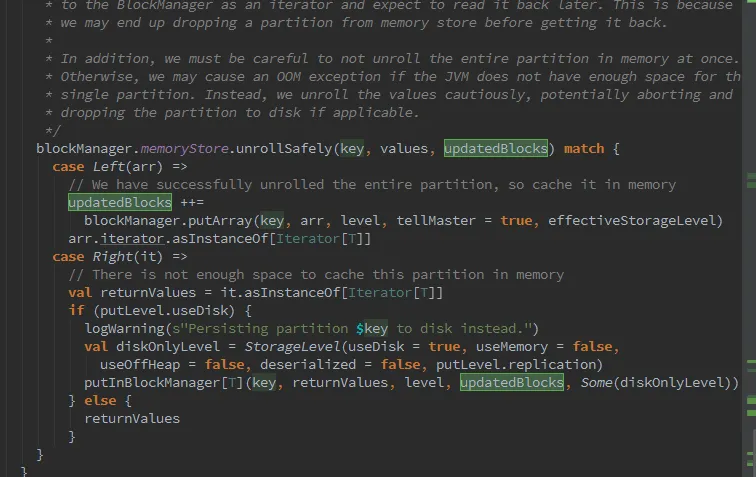Click the comment line starting 'In addition, we must'
The height and width of the screenshot is (477, 756).
coord(392,59)
